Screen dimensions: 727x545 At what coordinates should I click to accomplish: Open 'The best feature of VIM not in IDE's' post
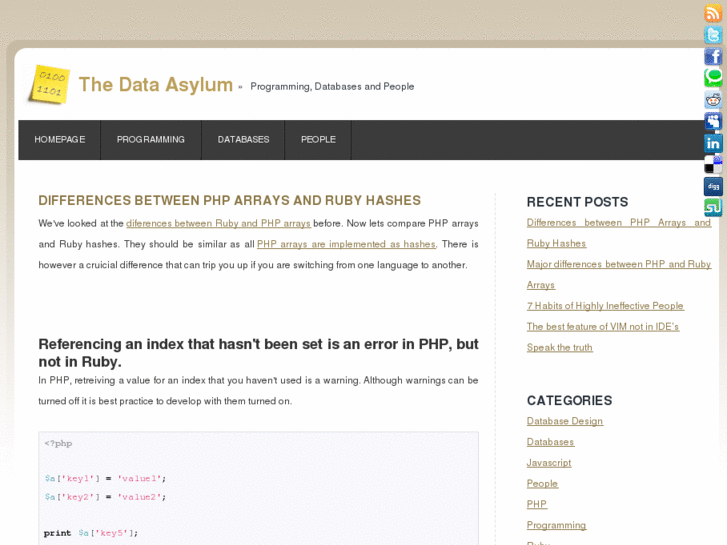pyautogui.click(x=603, y=327)
